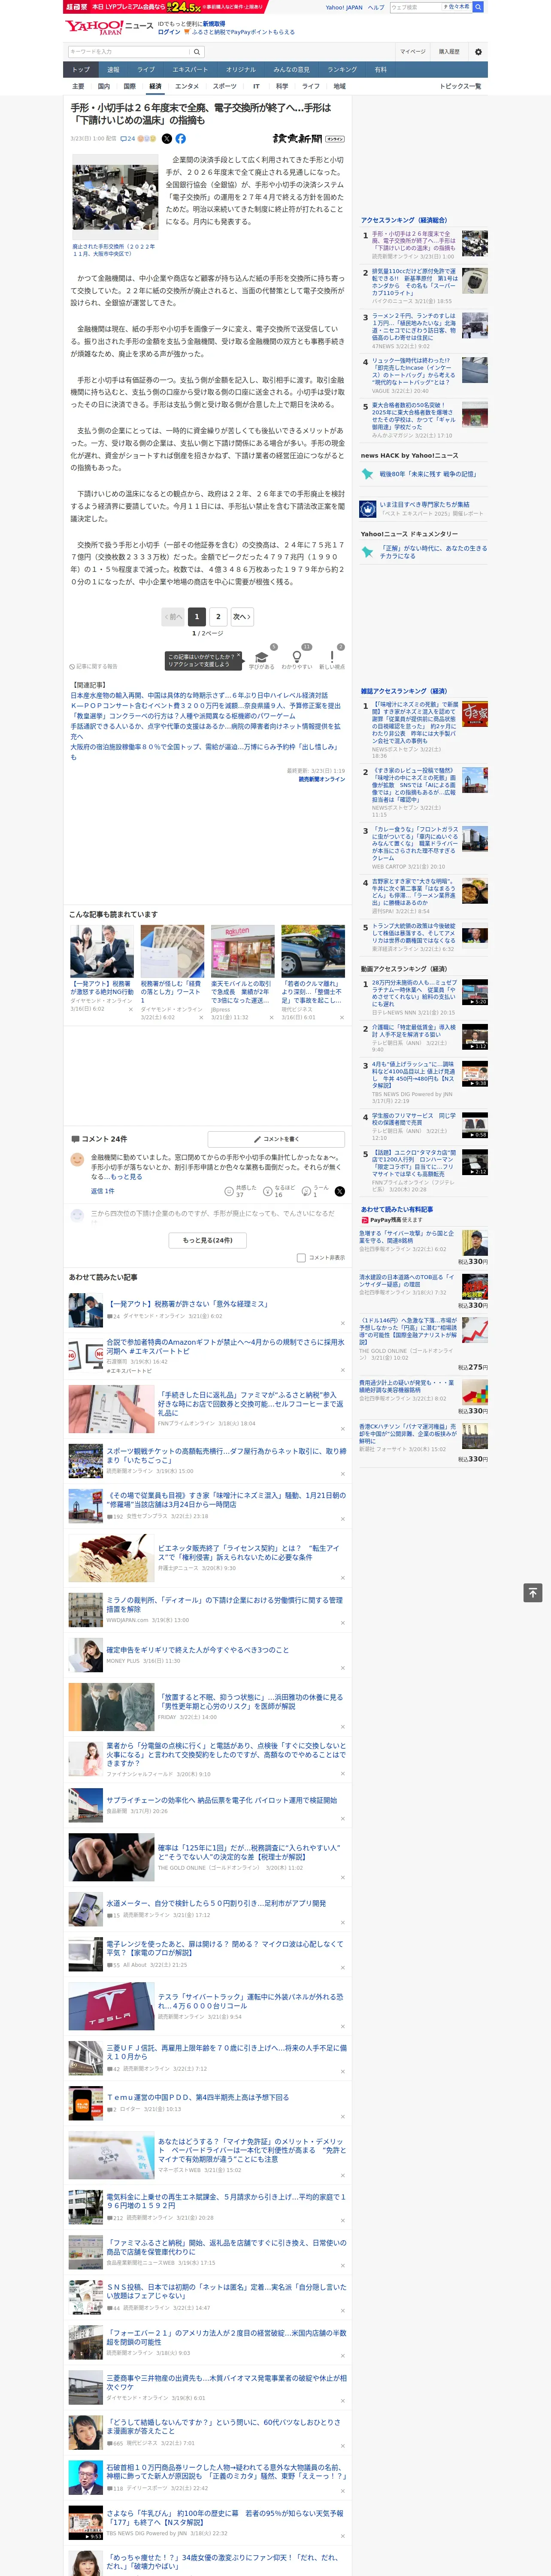Select the エキスパート navigation tab

pyautogui.click(x=190, y=70)
